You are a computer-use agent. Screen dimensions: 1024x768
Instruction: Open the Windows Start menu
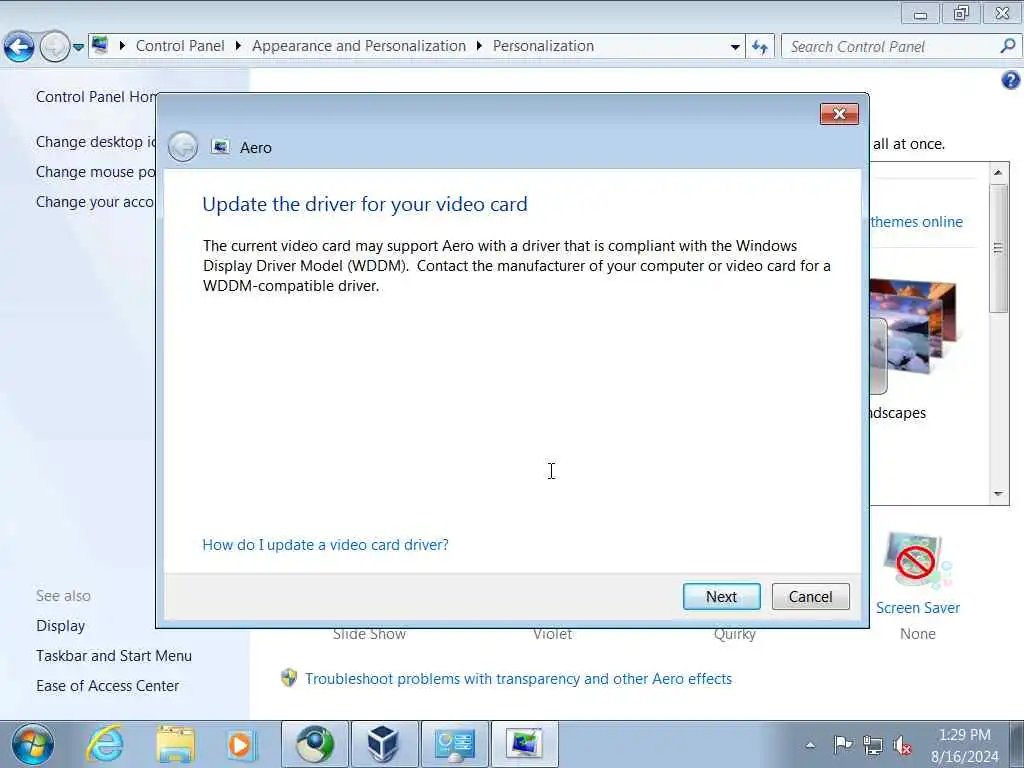coord(33,744)
